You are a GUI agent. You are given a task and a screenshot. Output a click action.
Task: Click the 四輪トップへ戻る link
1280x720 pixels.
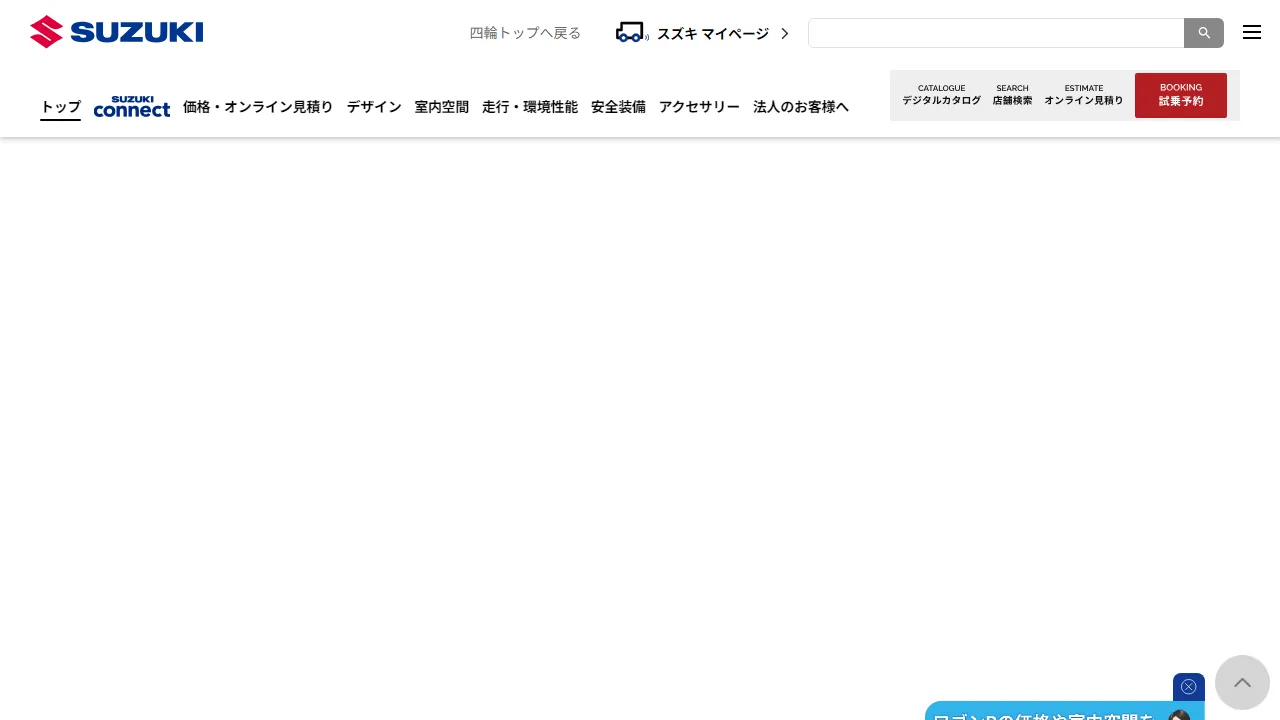click(525, 33)
